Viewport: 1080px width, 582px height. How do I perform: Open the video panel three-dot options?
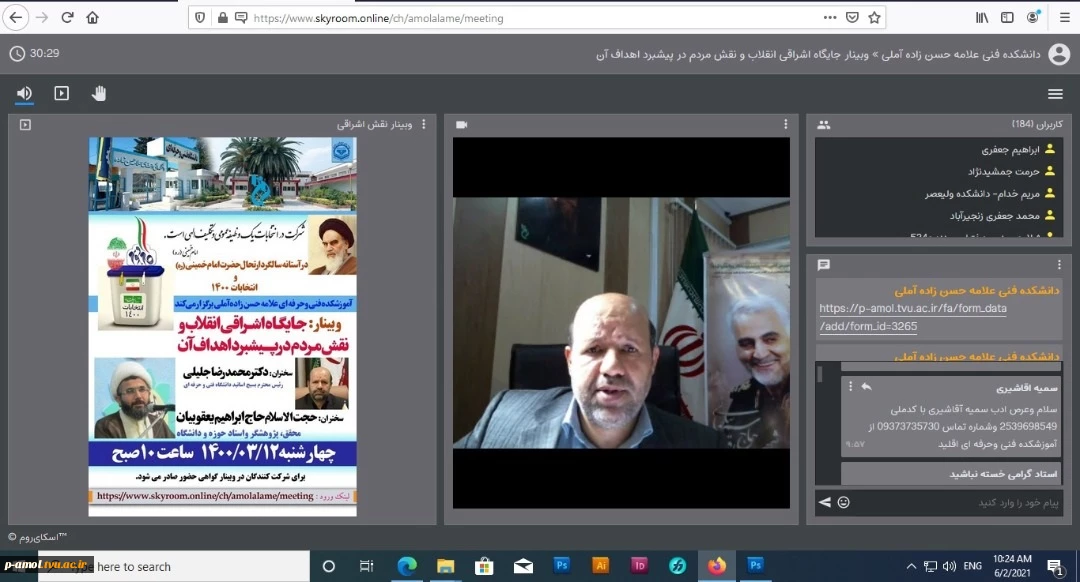click(x=786, y=125)
